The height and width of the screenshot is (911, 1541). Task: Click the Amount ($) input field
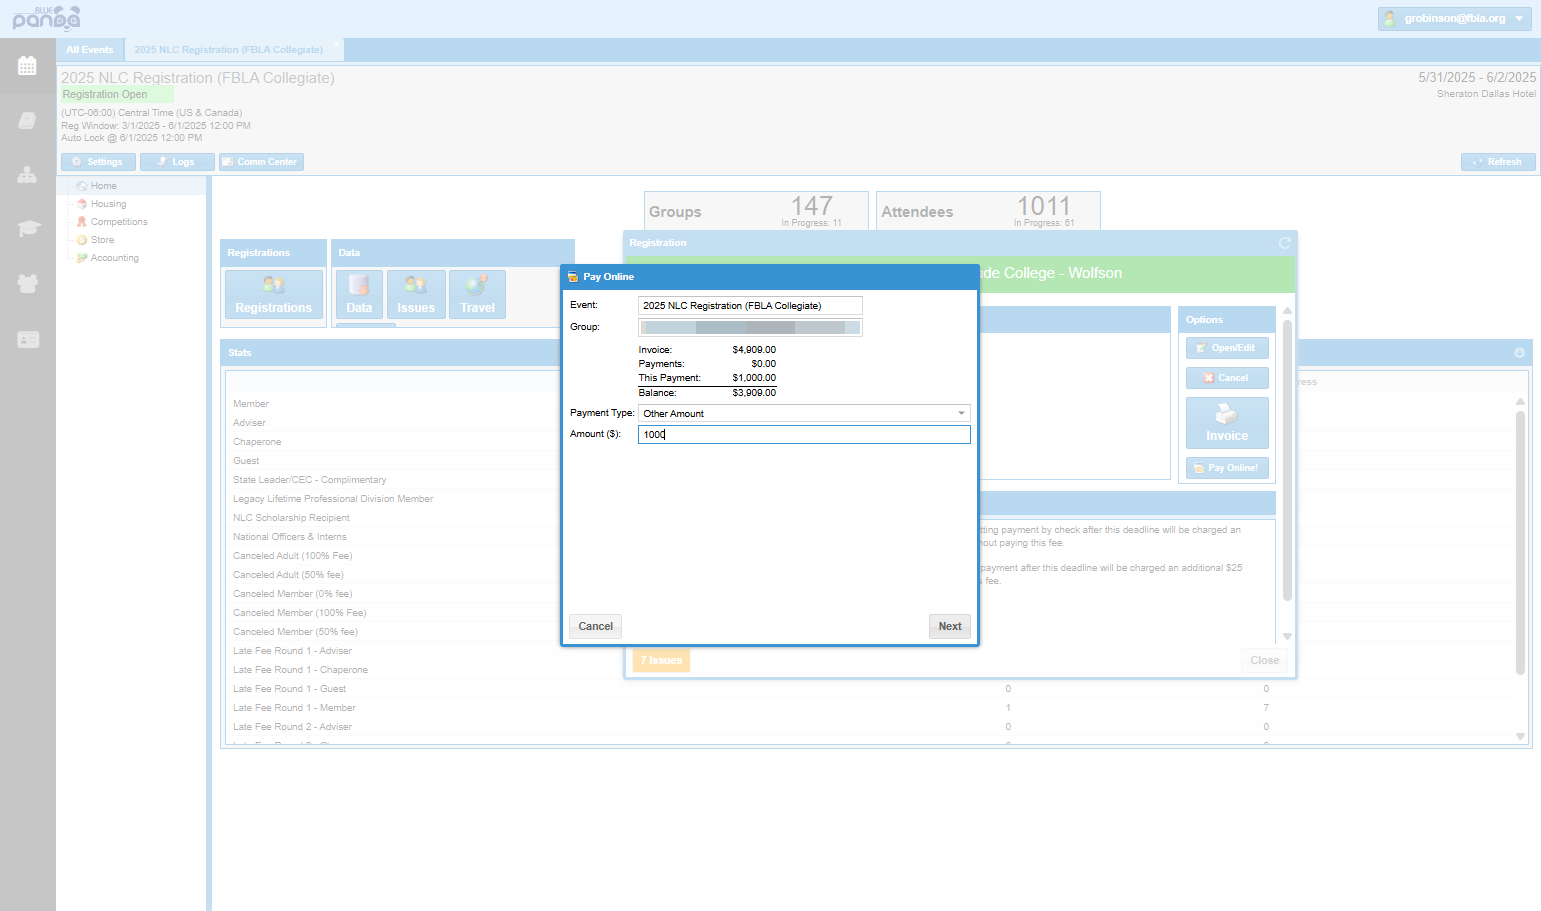pyautogui.click(x=804, y=434)
